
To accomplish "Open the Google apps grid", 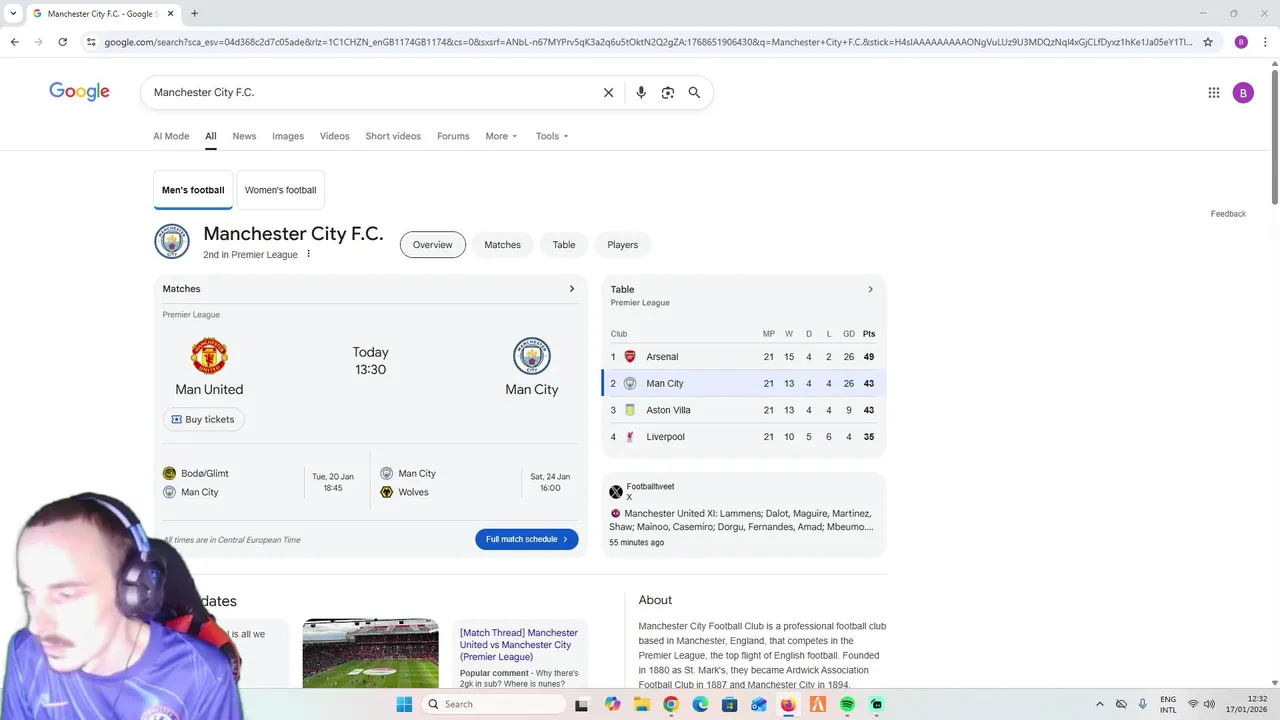I will (x=1214, y=93).
